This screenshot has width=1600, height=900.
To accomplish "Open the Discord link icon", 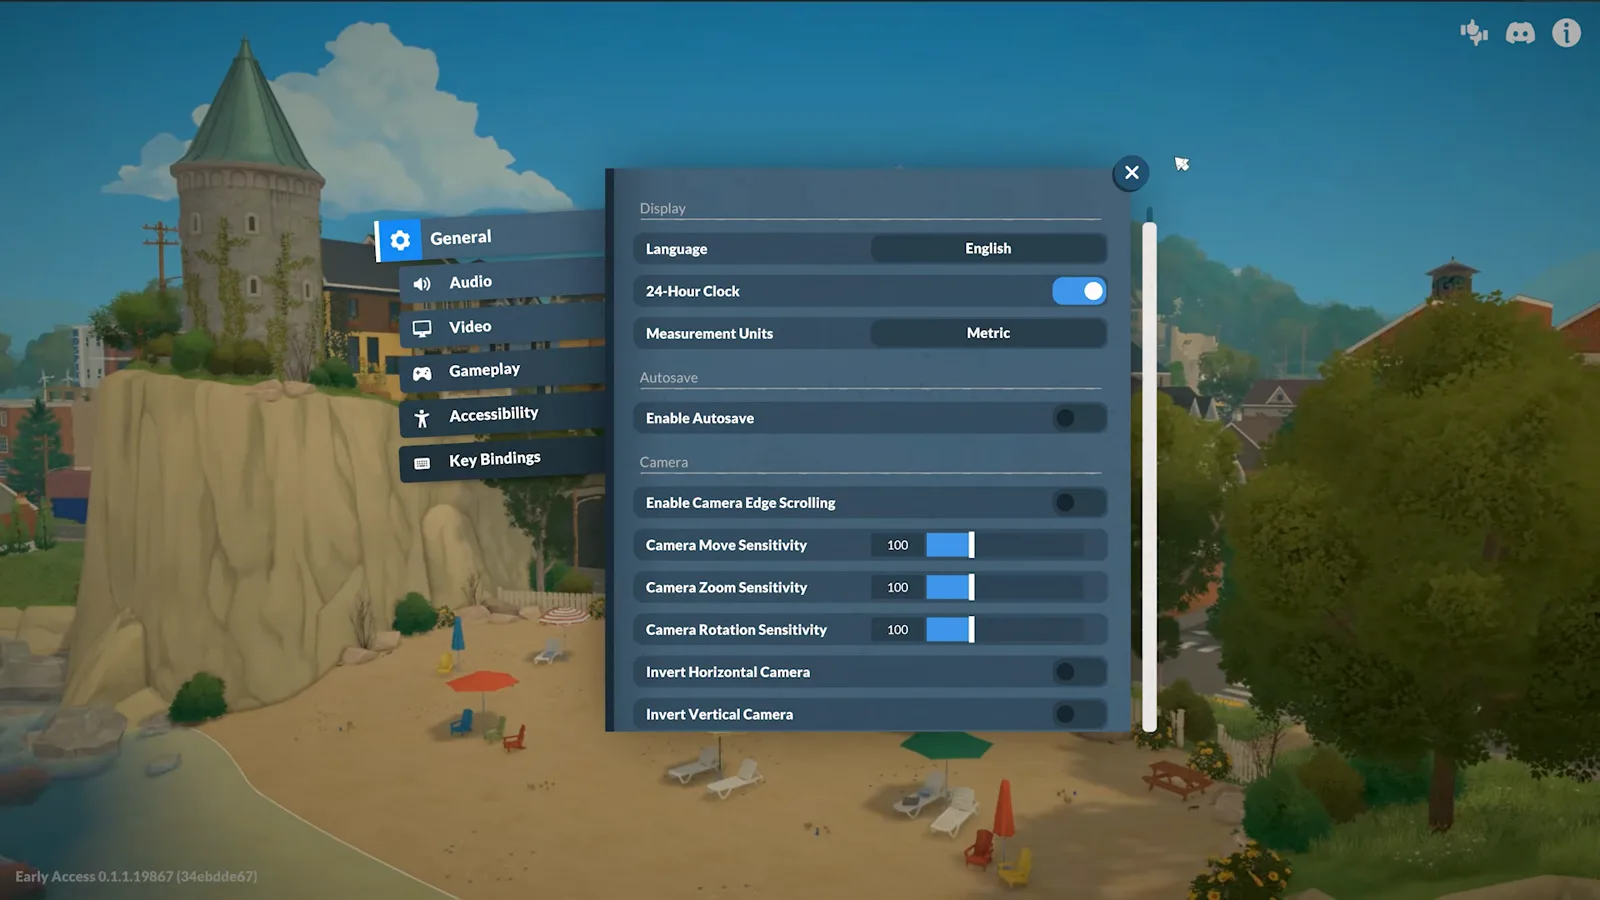I will coord(1520,33).
